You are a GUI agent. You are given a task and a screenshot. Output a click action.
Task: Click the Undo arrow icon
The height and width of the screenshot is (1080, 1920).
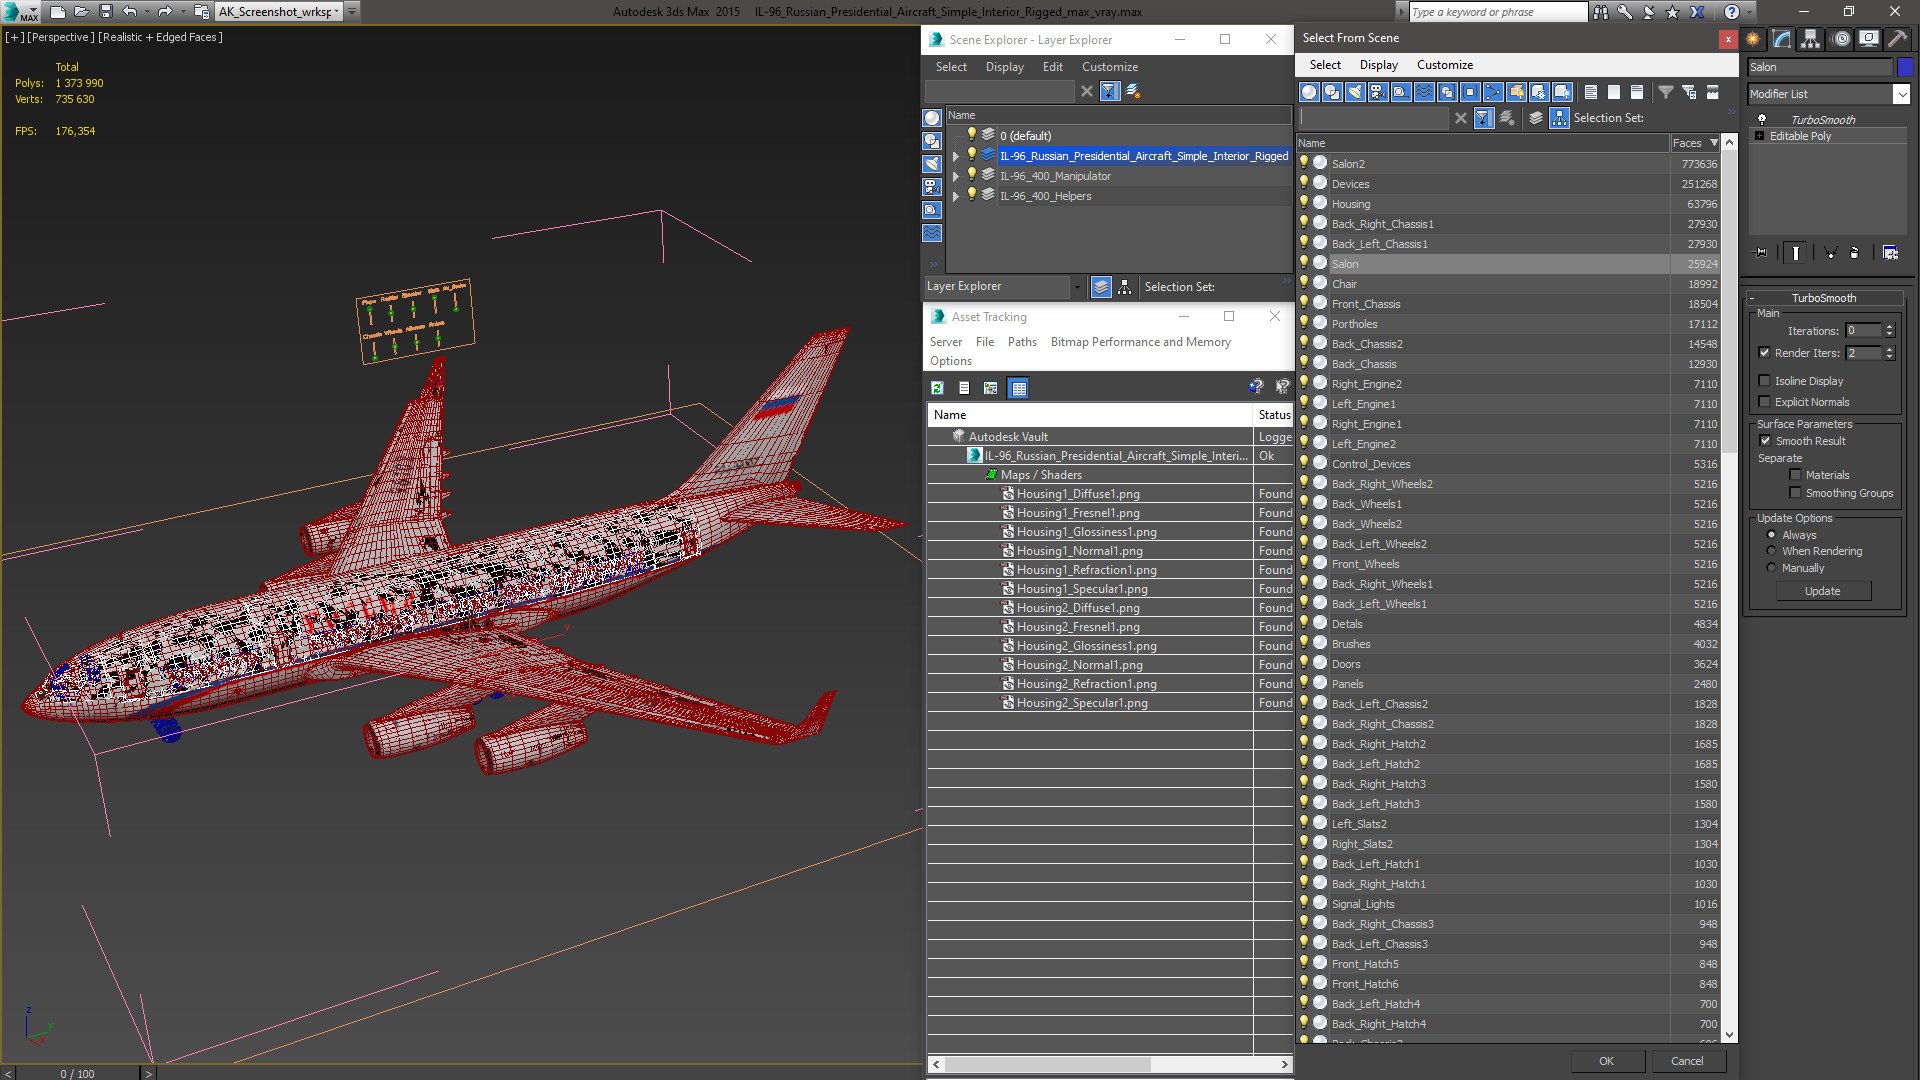point(129,12)
